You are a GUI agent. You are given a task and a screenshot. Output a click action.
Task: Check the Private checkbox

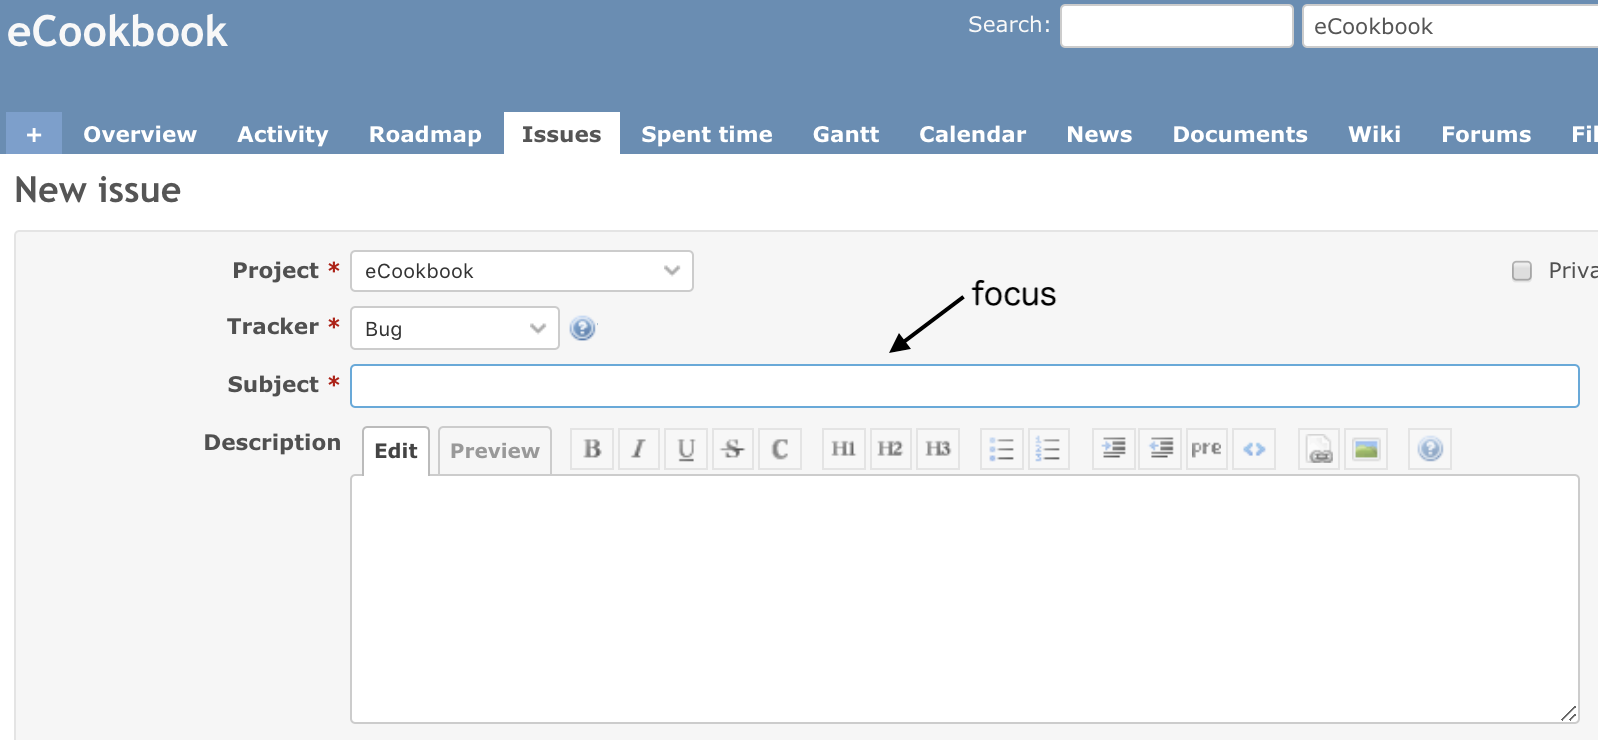pos(1522,271)
